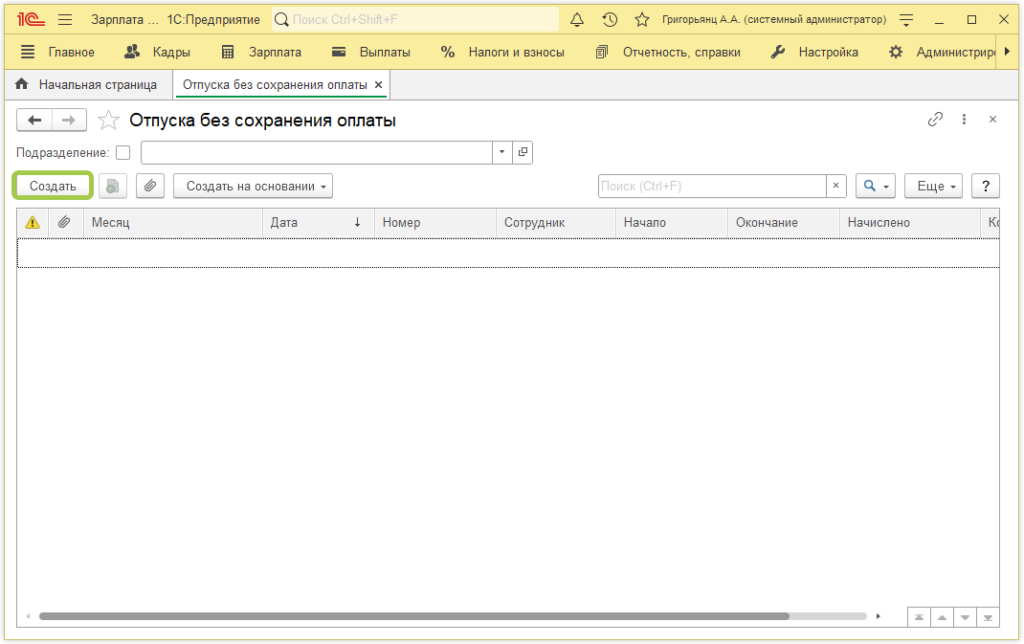Close the Отпуска без сохранения оплаты tab
1024x644 pixels.
pyautogui.click(x=378, y=85)
